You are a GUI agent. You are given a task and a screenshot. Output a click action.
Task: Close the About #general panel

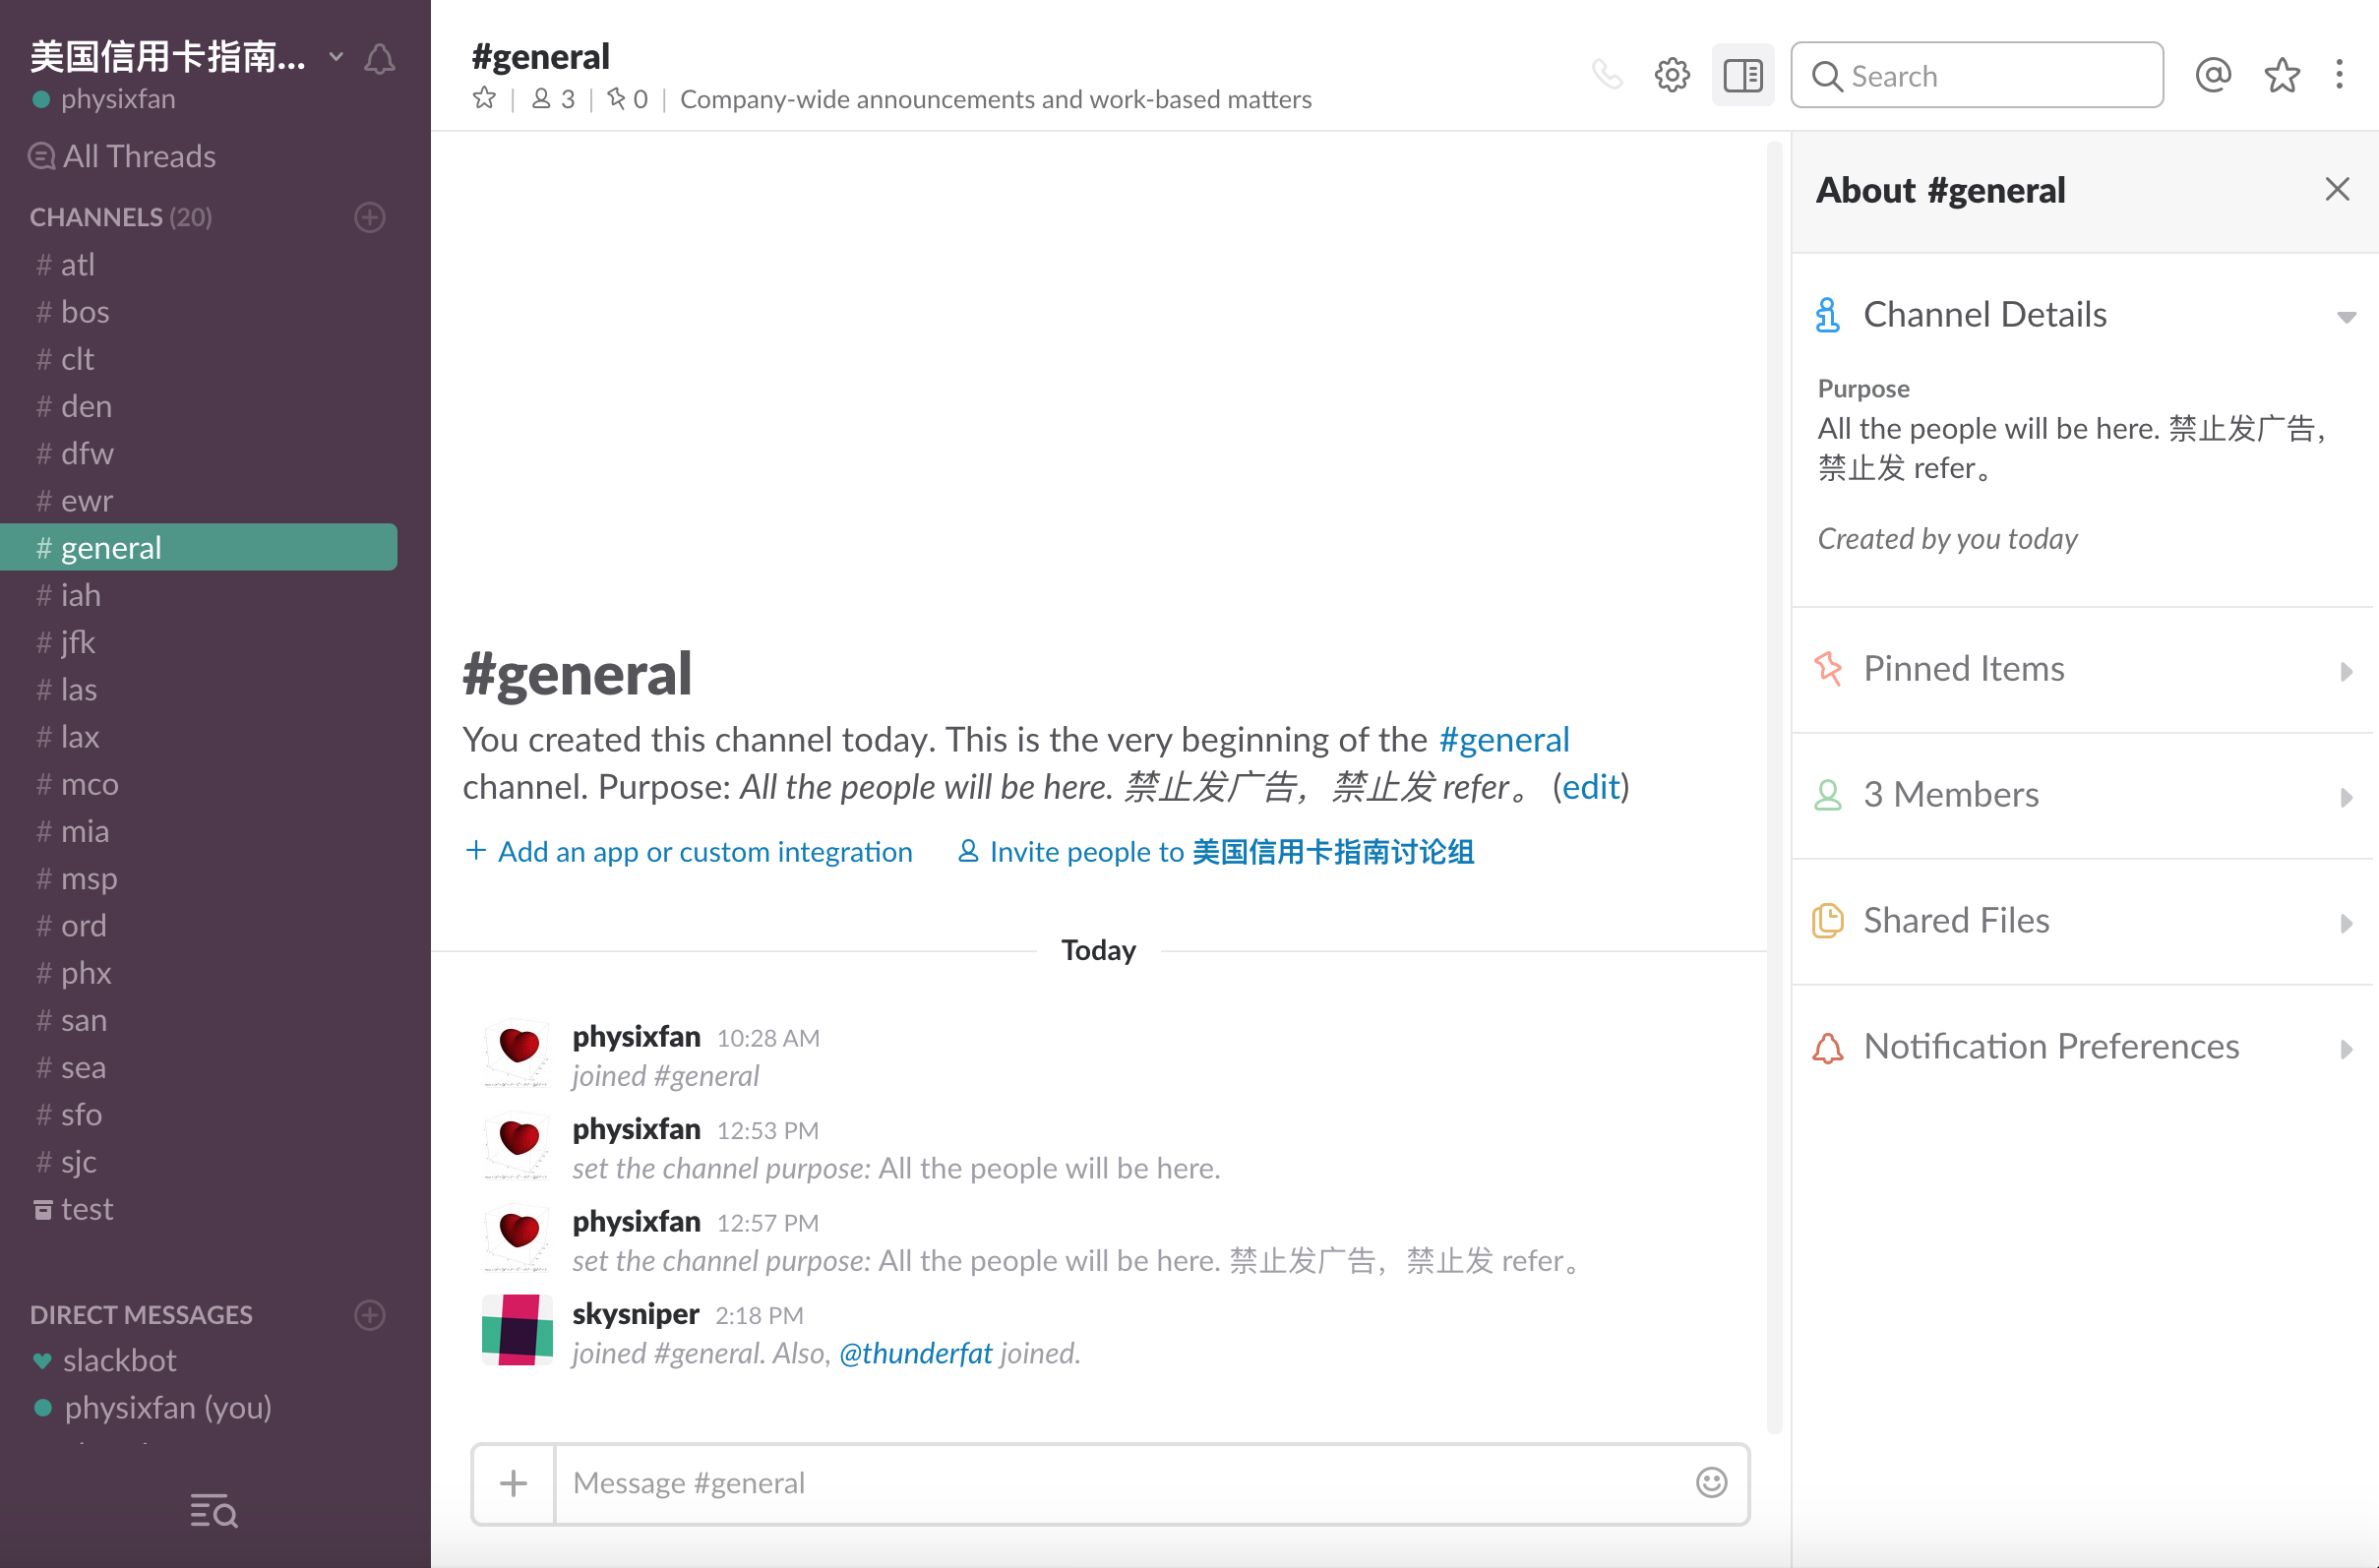2337,189
